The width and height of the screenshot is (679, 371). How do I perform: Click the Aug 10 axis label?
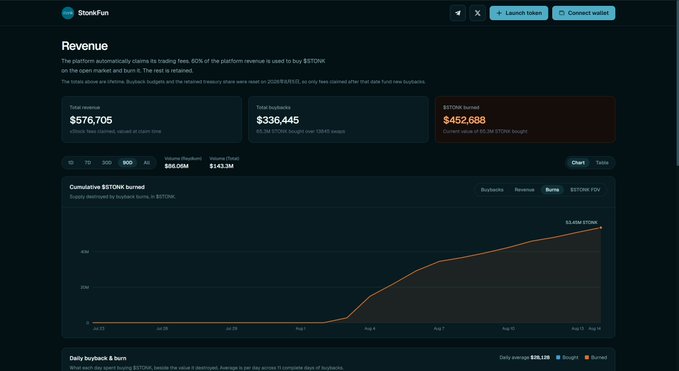[x=508, y=329]
